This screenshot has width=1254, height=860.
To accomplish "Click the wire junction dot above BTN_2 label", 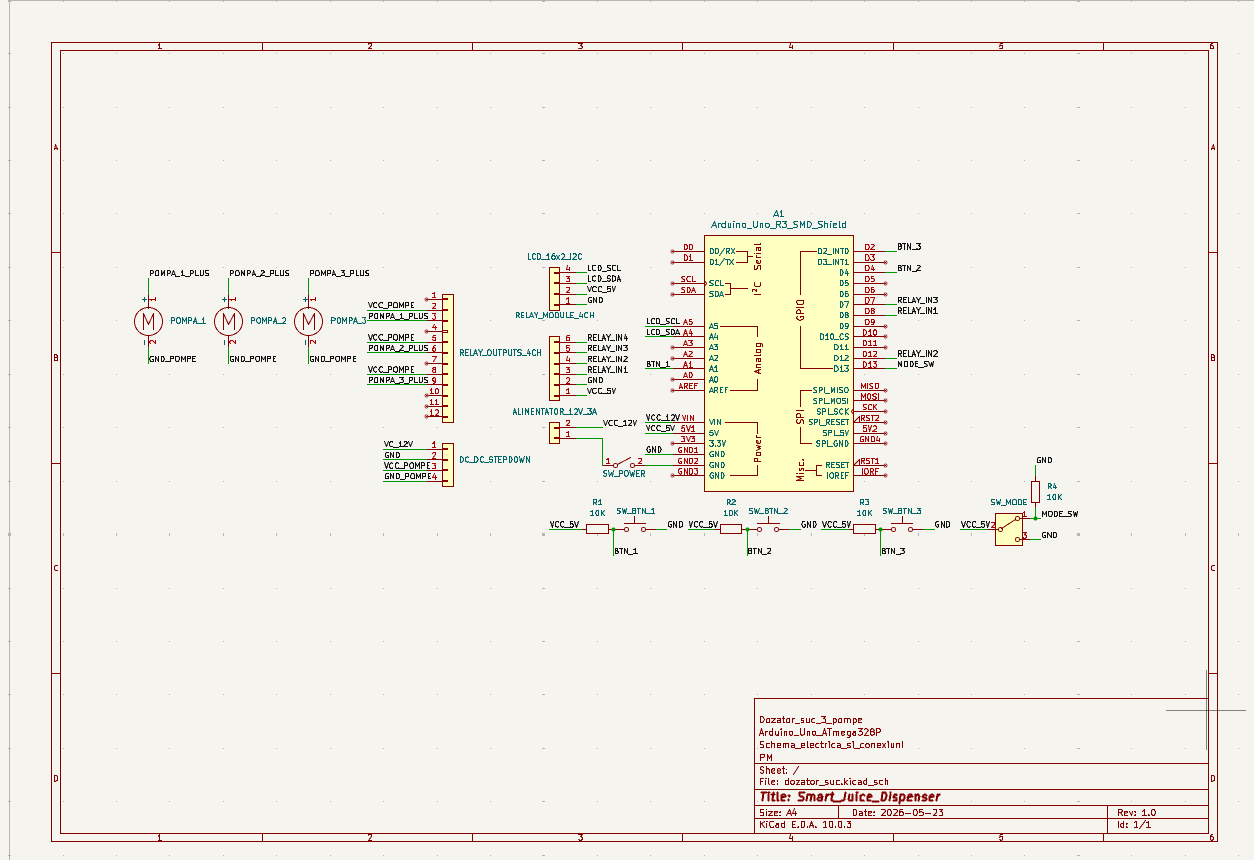I will point(747,528).
